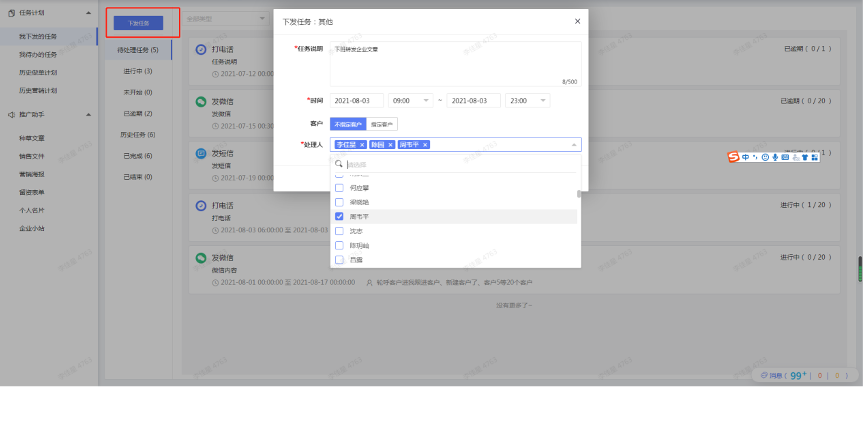Open soft keyboard on Sogou bar
864x422 pixels.
785,157
